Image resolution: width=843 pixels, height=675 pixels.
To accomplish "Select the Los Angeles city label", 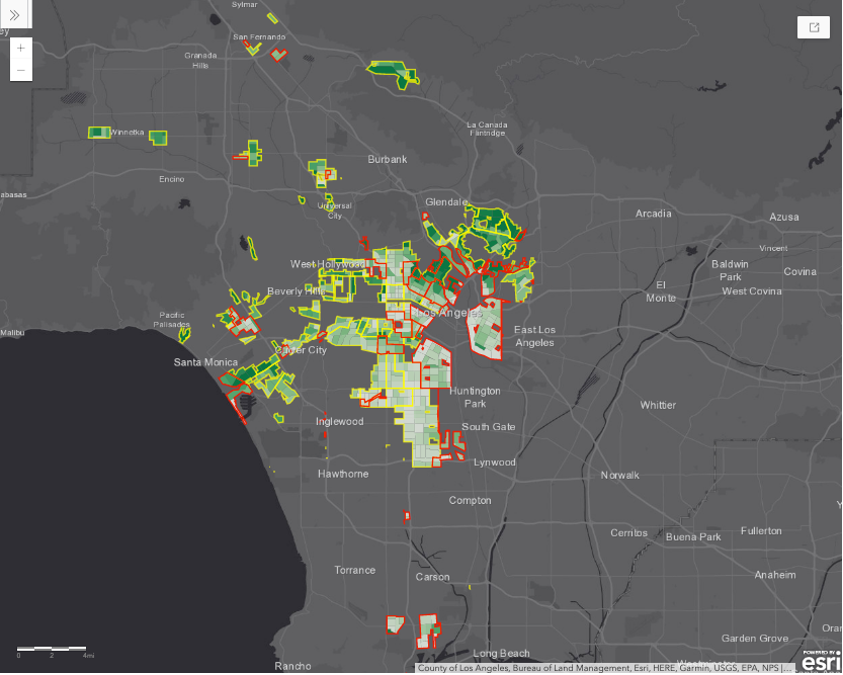I will click(x=439, y=313).
